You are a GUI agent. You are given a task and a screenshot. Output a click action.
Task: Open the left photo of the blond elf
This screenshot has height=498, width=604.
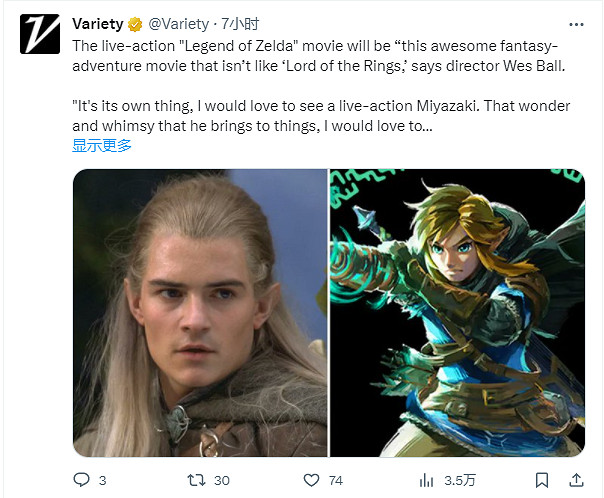click(x=200, y=313)
